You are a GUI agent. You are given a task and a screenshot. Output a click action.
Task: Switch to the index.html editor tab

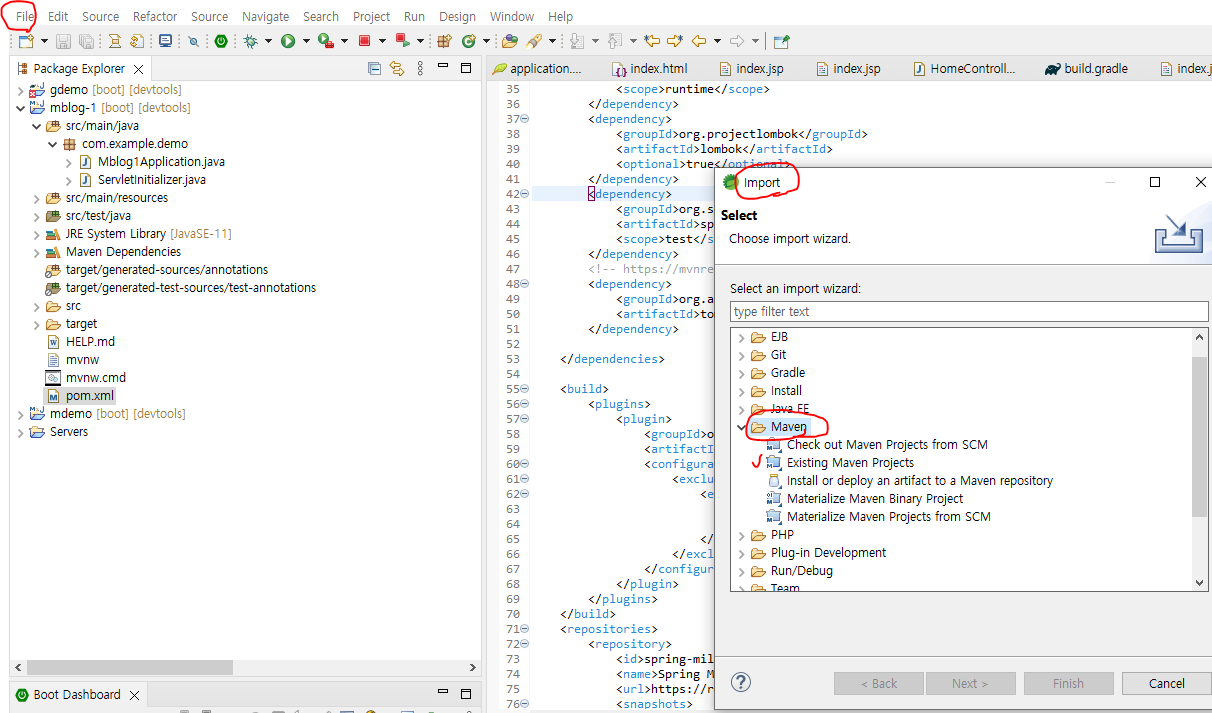(x=649, y=69)
